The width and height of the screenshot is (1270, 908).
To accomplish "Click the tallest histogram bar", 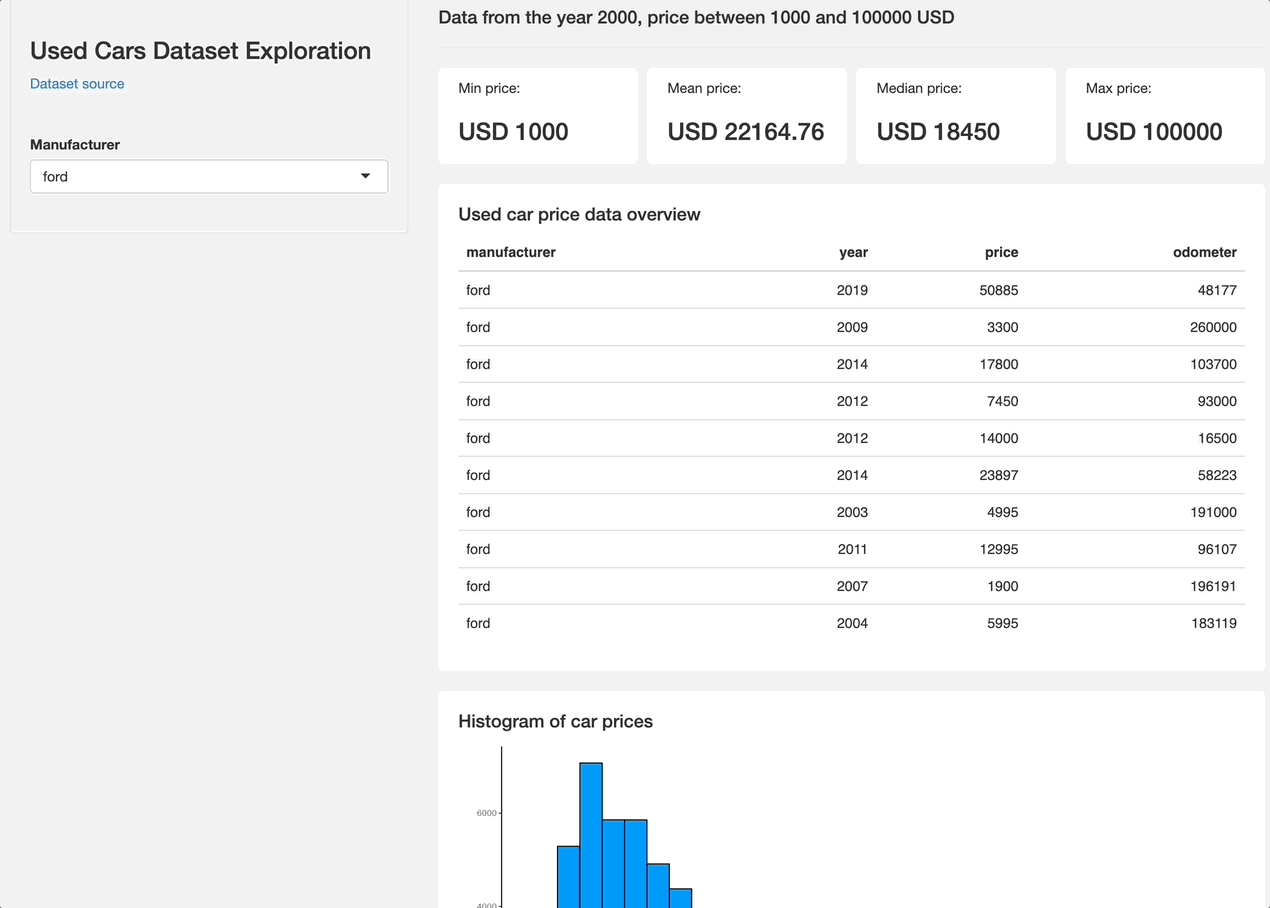I will click(x=591, y=835).
